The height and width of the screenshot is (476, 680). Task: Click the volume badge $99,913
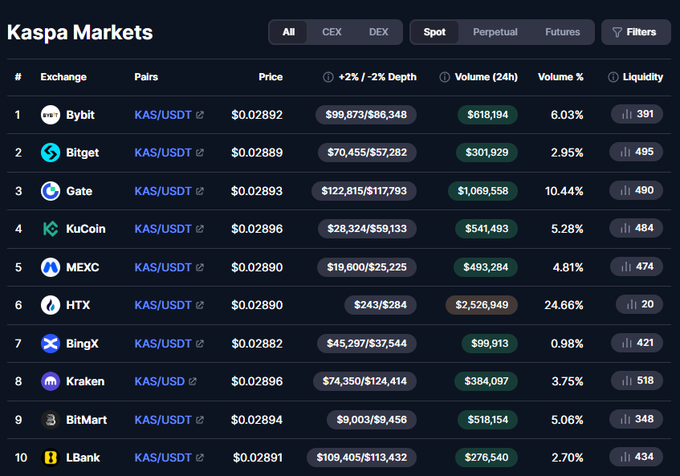(490, 343)
